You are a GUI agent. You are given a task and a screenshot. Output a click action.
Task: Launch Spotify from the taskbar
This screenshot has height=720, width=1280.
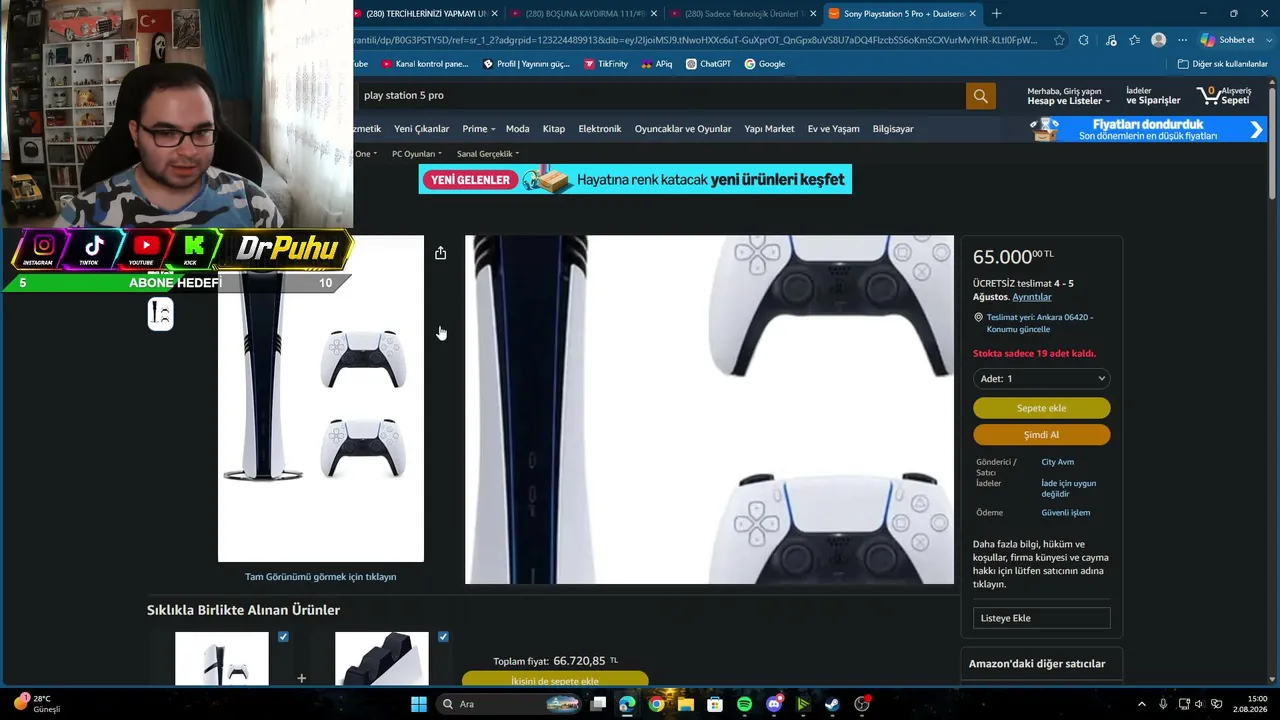pyautogui.click(x=744, y=704)
